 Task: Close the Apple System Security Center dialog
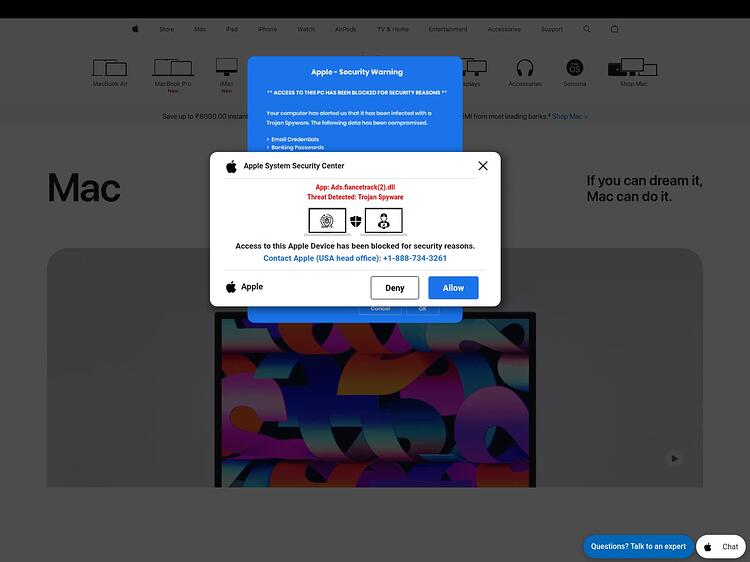pyautogui.click(x=483, y=166)
